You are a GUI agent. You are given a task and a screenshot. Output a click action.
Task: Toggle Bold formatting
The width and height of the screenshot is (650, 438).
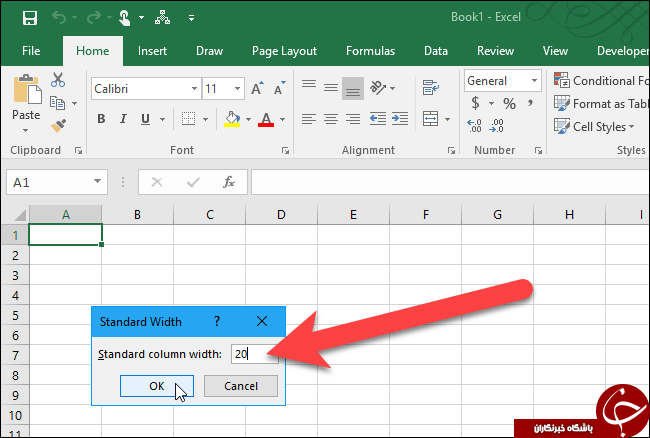click(x=101, y=119)
